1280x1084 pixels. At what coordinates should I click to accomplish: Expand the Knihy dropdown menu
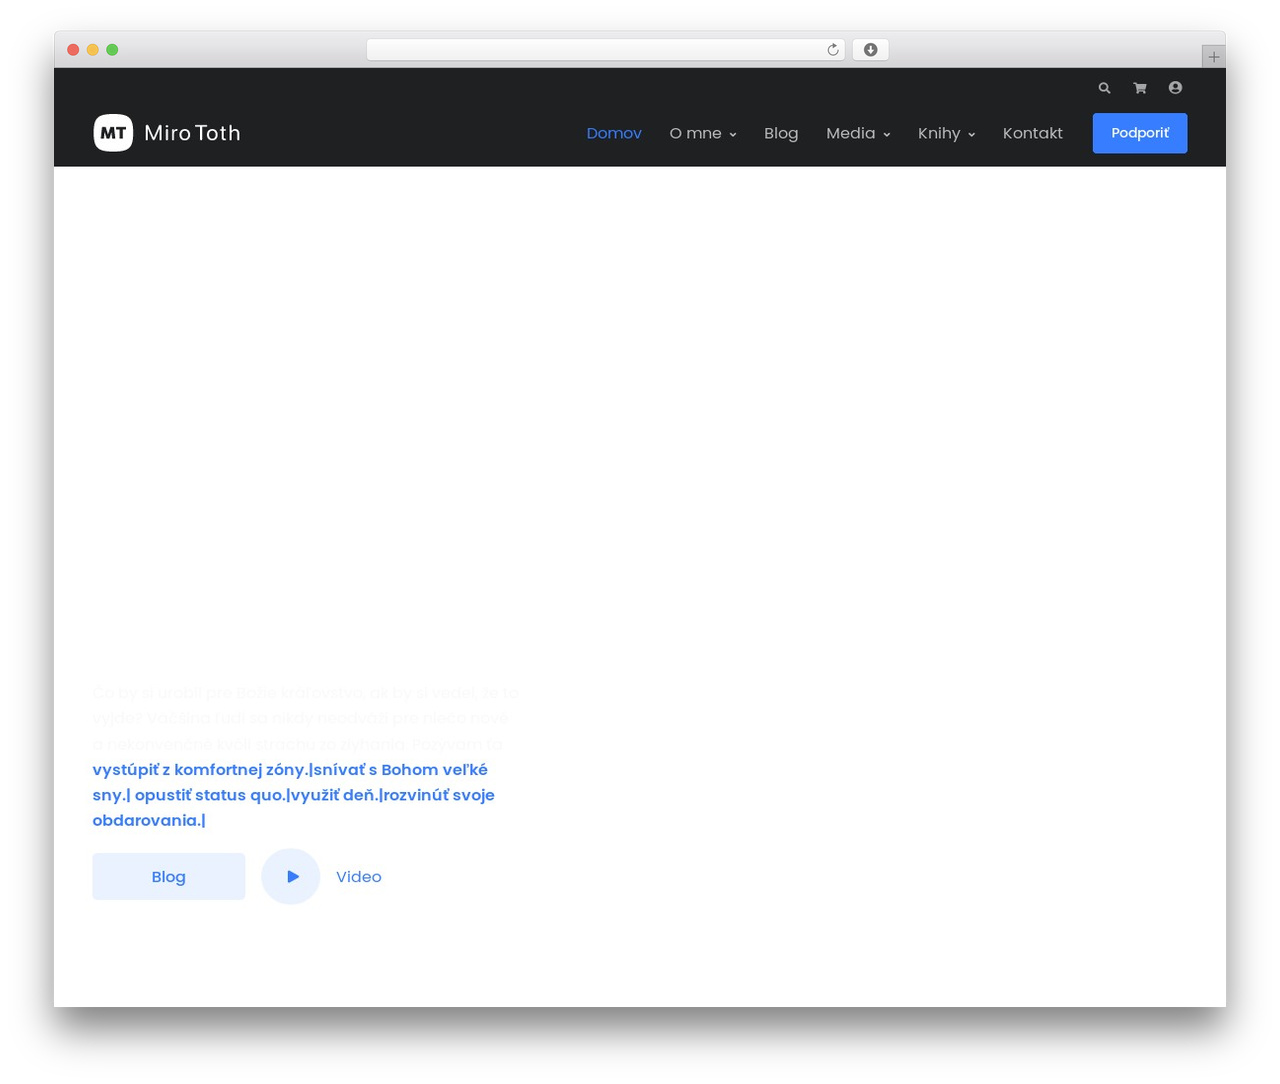point(947,134)
